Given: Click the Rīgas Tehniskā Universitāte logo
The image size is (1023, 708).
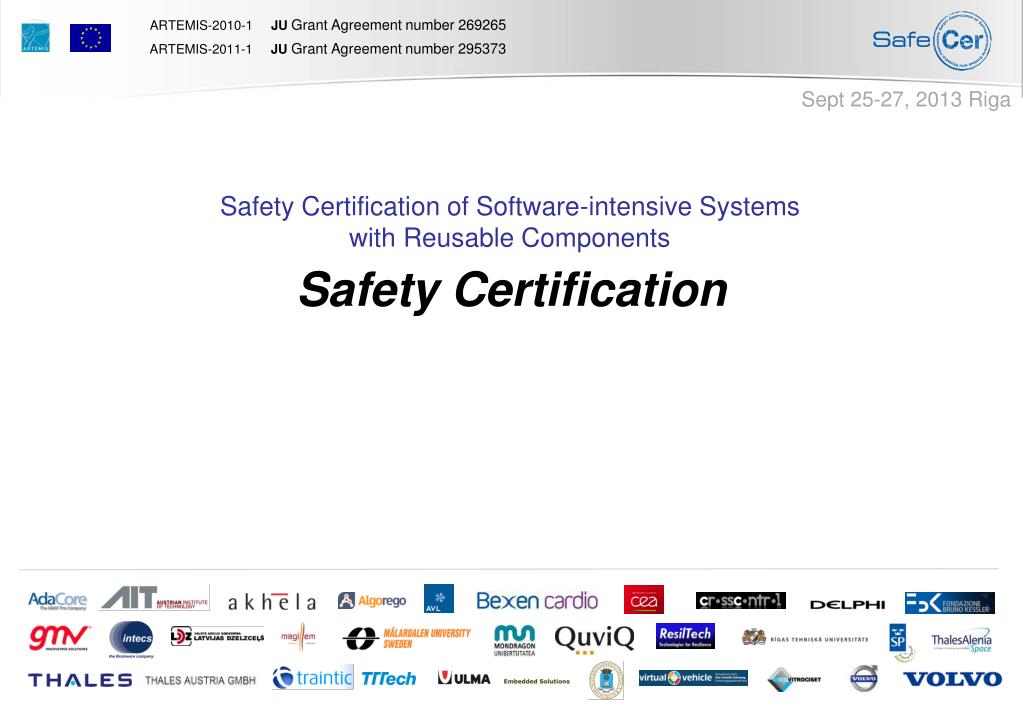Looking at the screenshot, I should coord(805,638).
